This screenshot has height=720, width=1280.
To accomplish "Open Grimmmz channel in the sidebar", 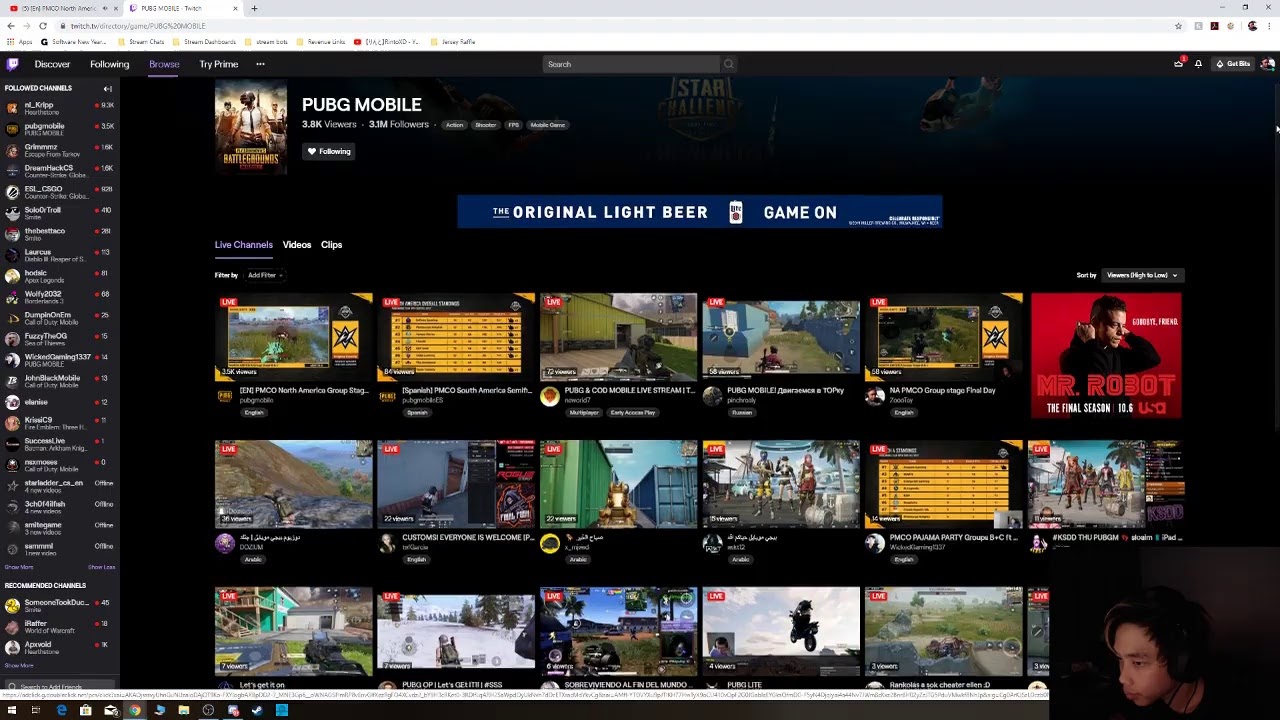I will [x=58, y=150].
